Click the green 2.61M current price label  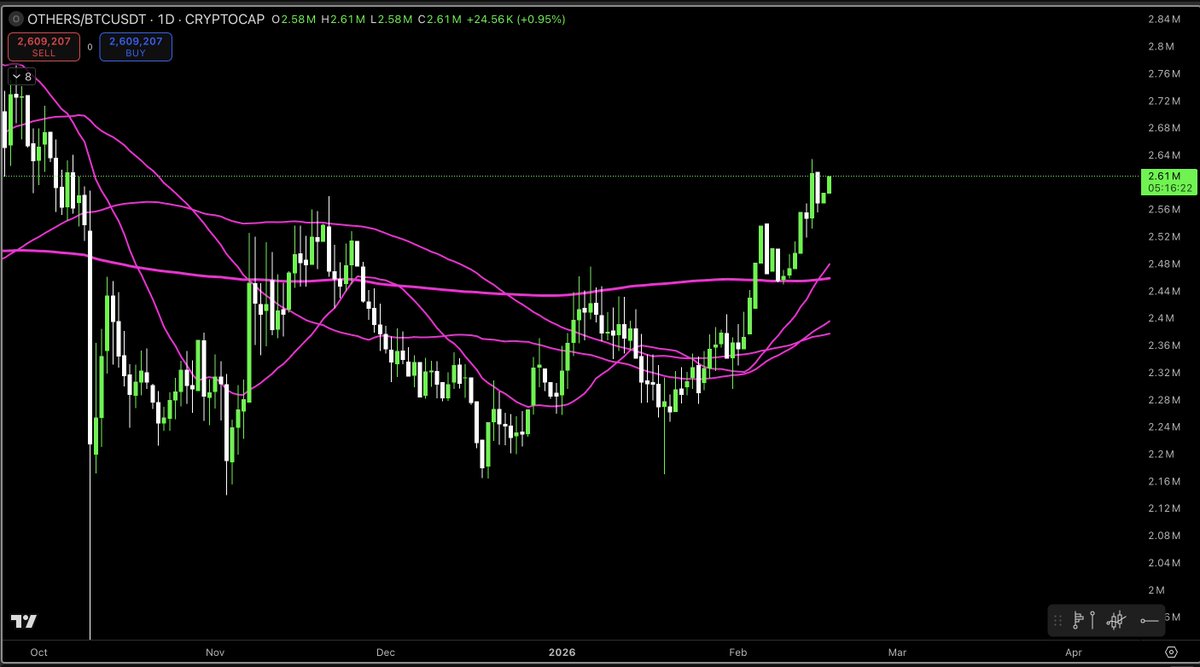tap(1167, 181)
